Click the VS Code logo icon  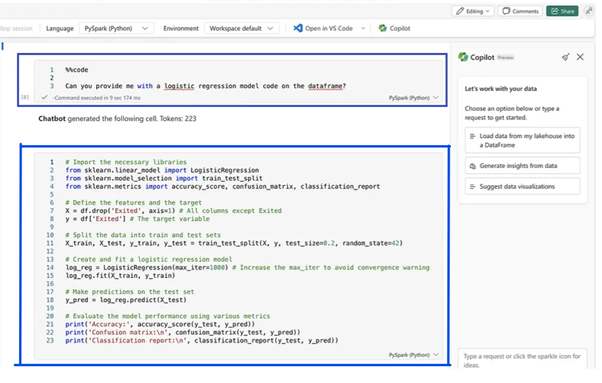[298, 28]
